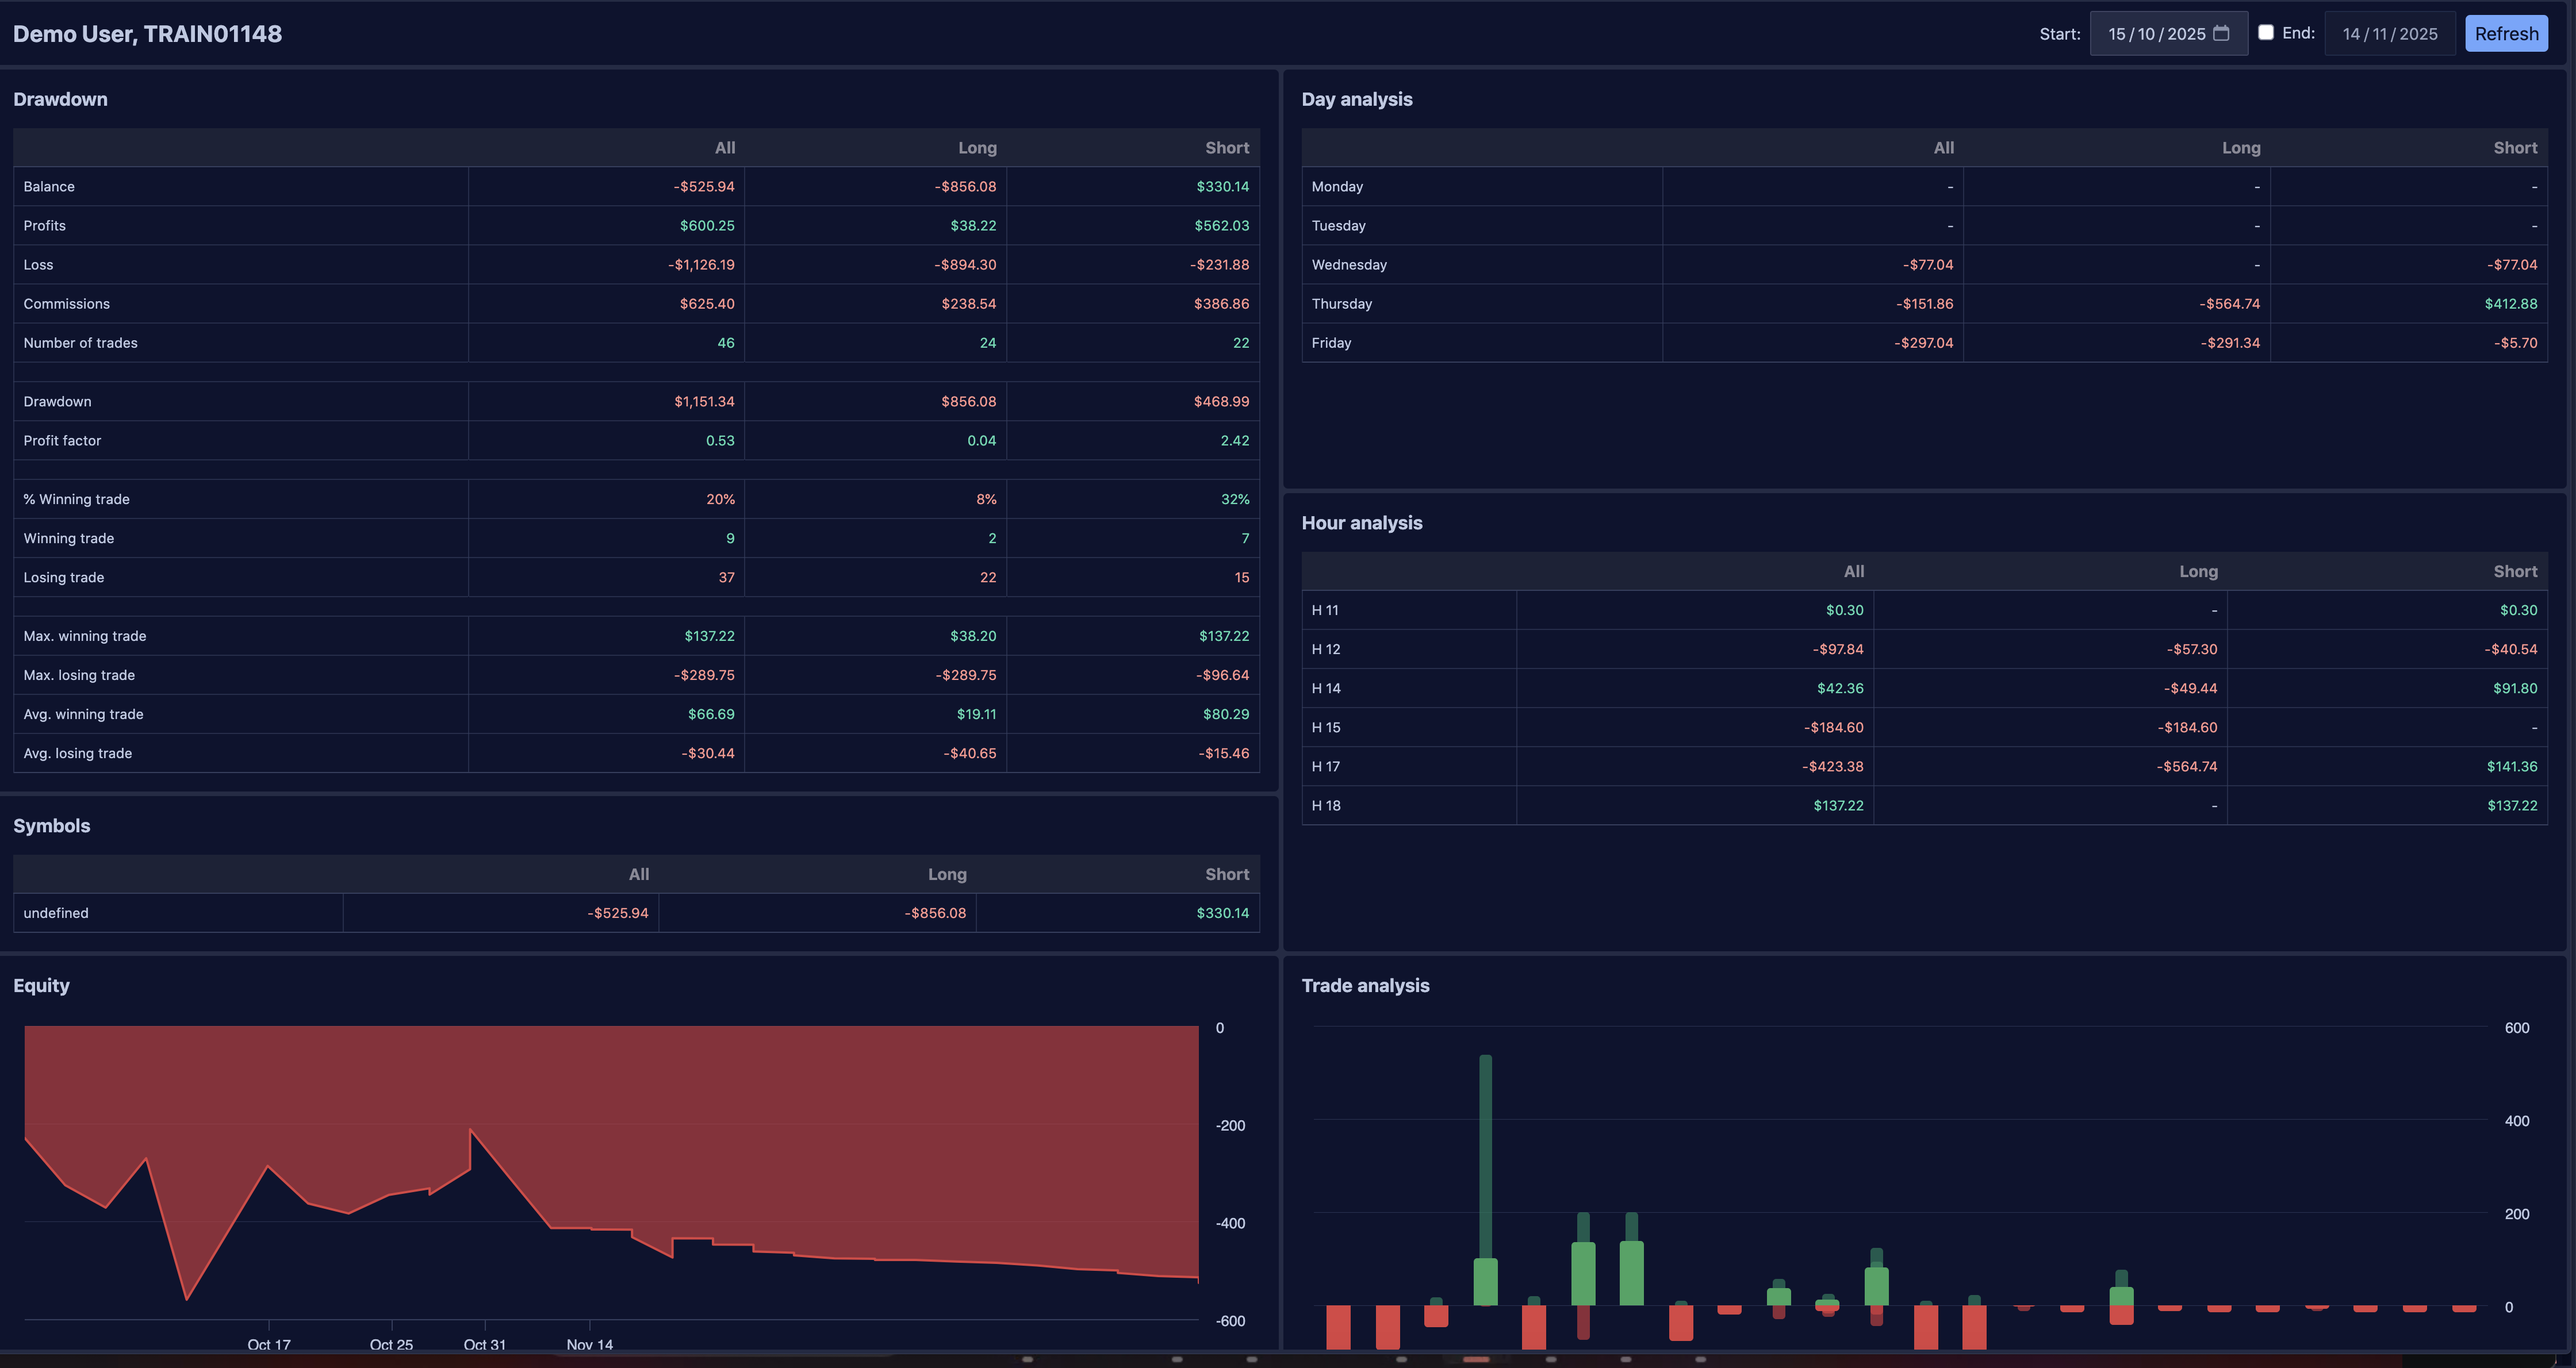Click the Friday row in Day analysis
This screenshot has height=1368, width=2576.
pyautogui.click(x=1331, y=343)
